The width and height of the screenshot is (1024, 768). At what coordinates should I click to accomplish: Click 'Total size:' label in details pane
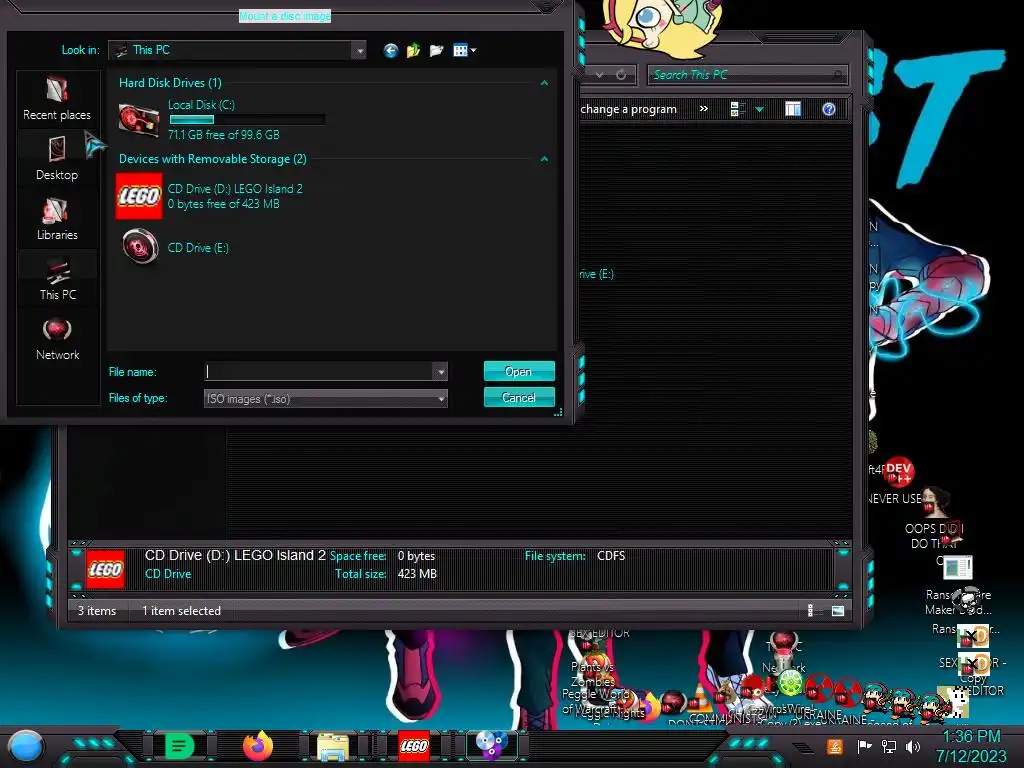tap(360, 573)
